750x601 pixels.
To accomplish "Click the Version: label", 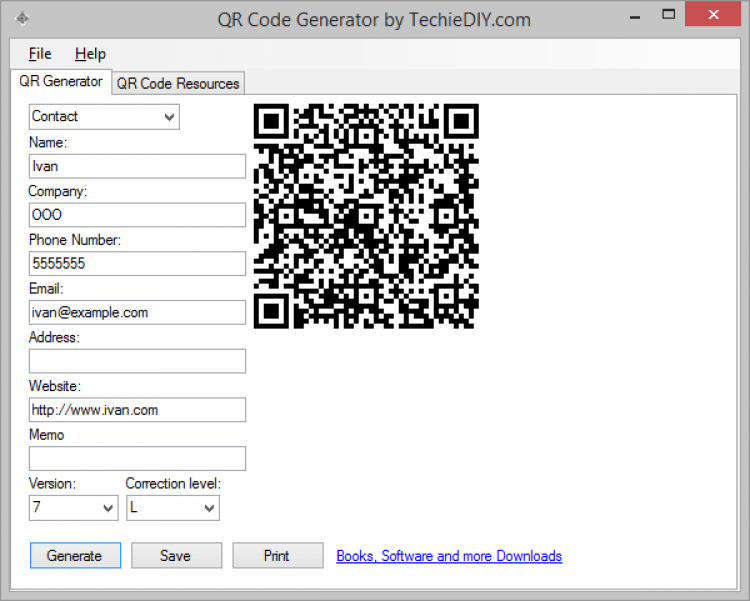I will [x=52, y=484].
